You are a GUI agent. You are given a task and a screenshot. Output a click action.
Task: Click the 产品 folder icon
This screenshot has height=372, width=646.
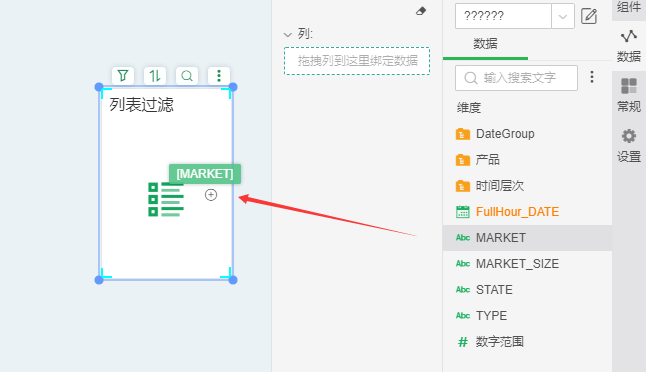[x=463, y=160]
